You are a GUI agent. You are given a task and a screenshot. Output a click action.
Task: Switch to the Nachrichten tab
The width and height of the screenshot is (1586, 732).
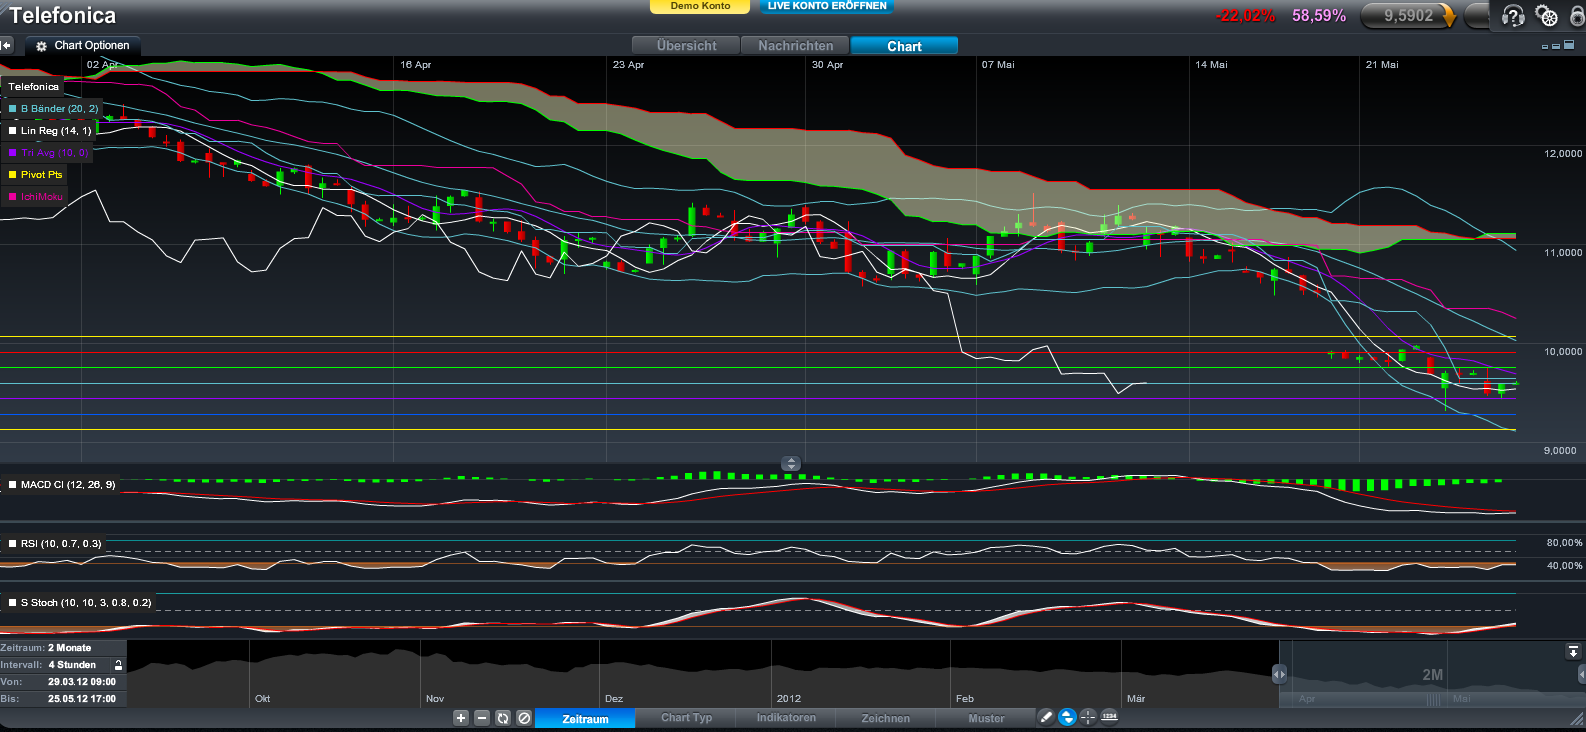point(795,46)
